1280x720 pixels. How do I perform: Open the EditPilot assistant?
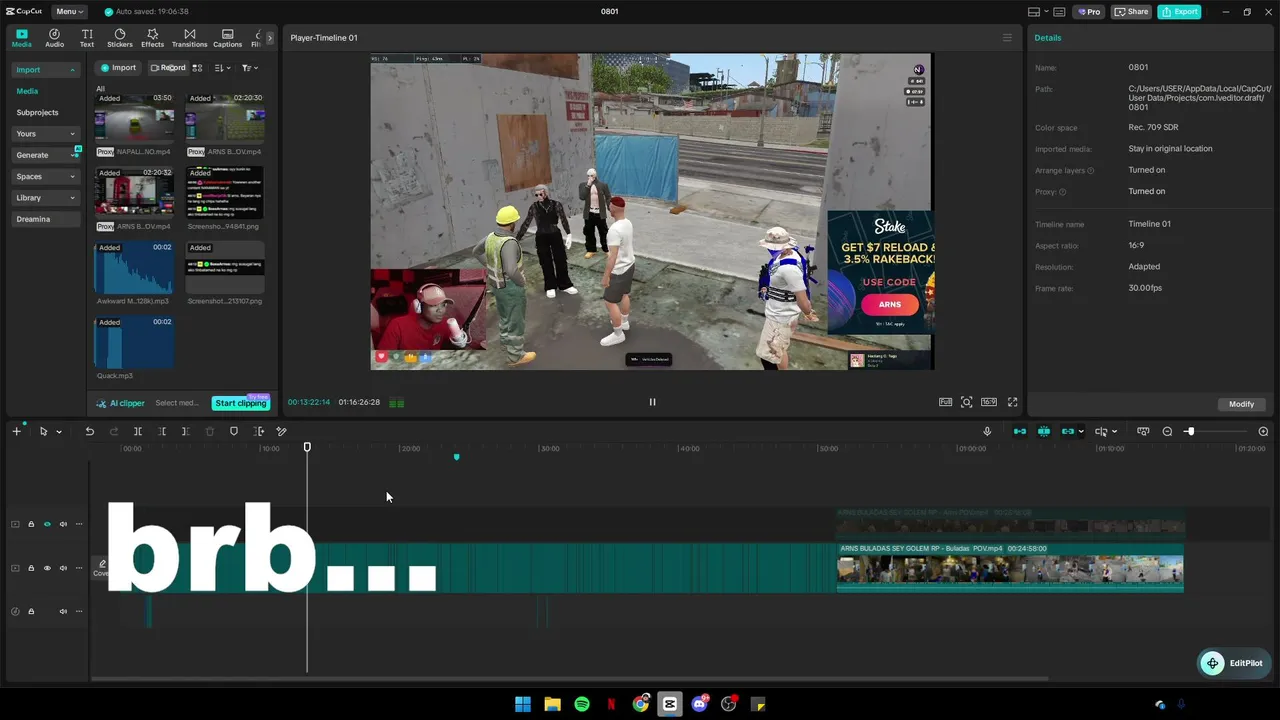point(1234,663)
